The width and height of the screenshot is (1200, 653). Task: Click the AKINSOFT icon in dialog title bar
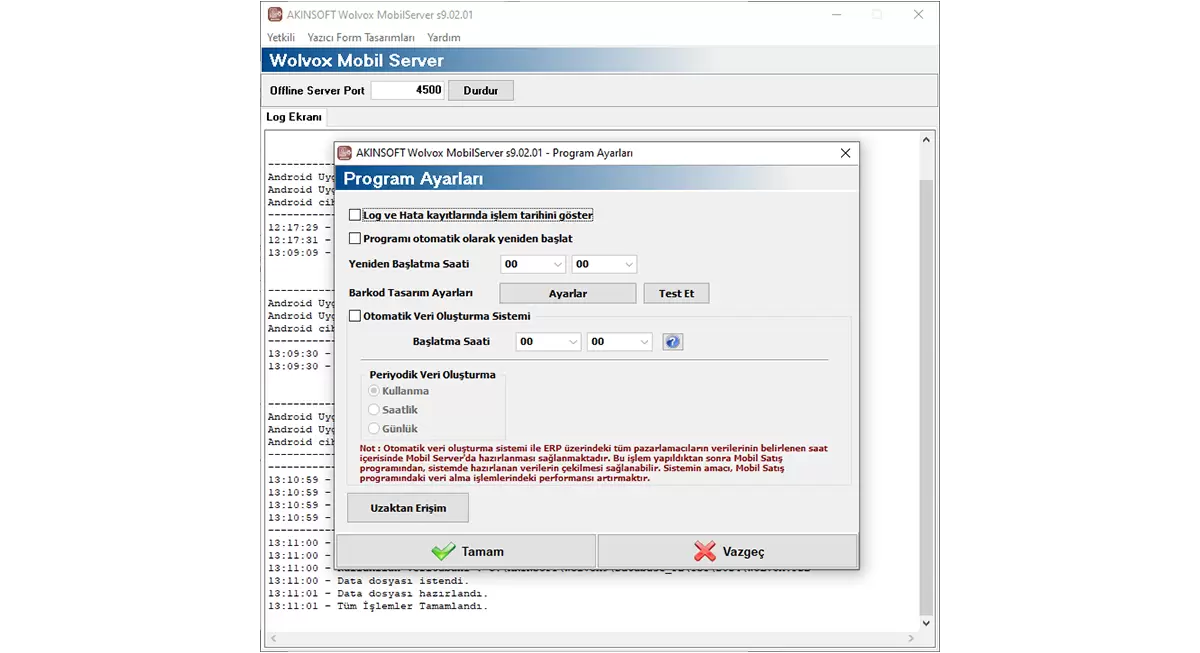tap(345, 153)
